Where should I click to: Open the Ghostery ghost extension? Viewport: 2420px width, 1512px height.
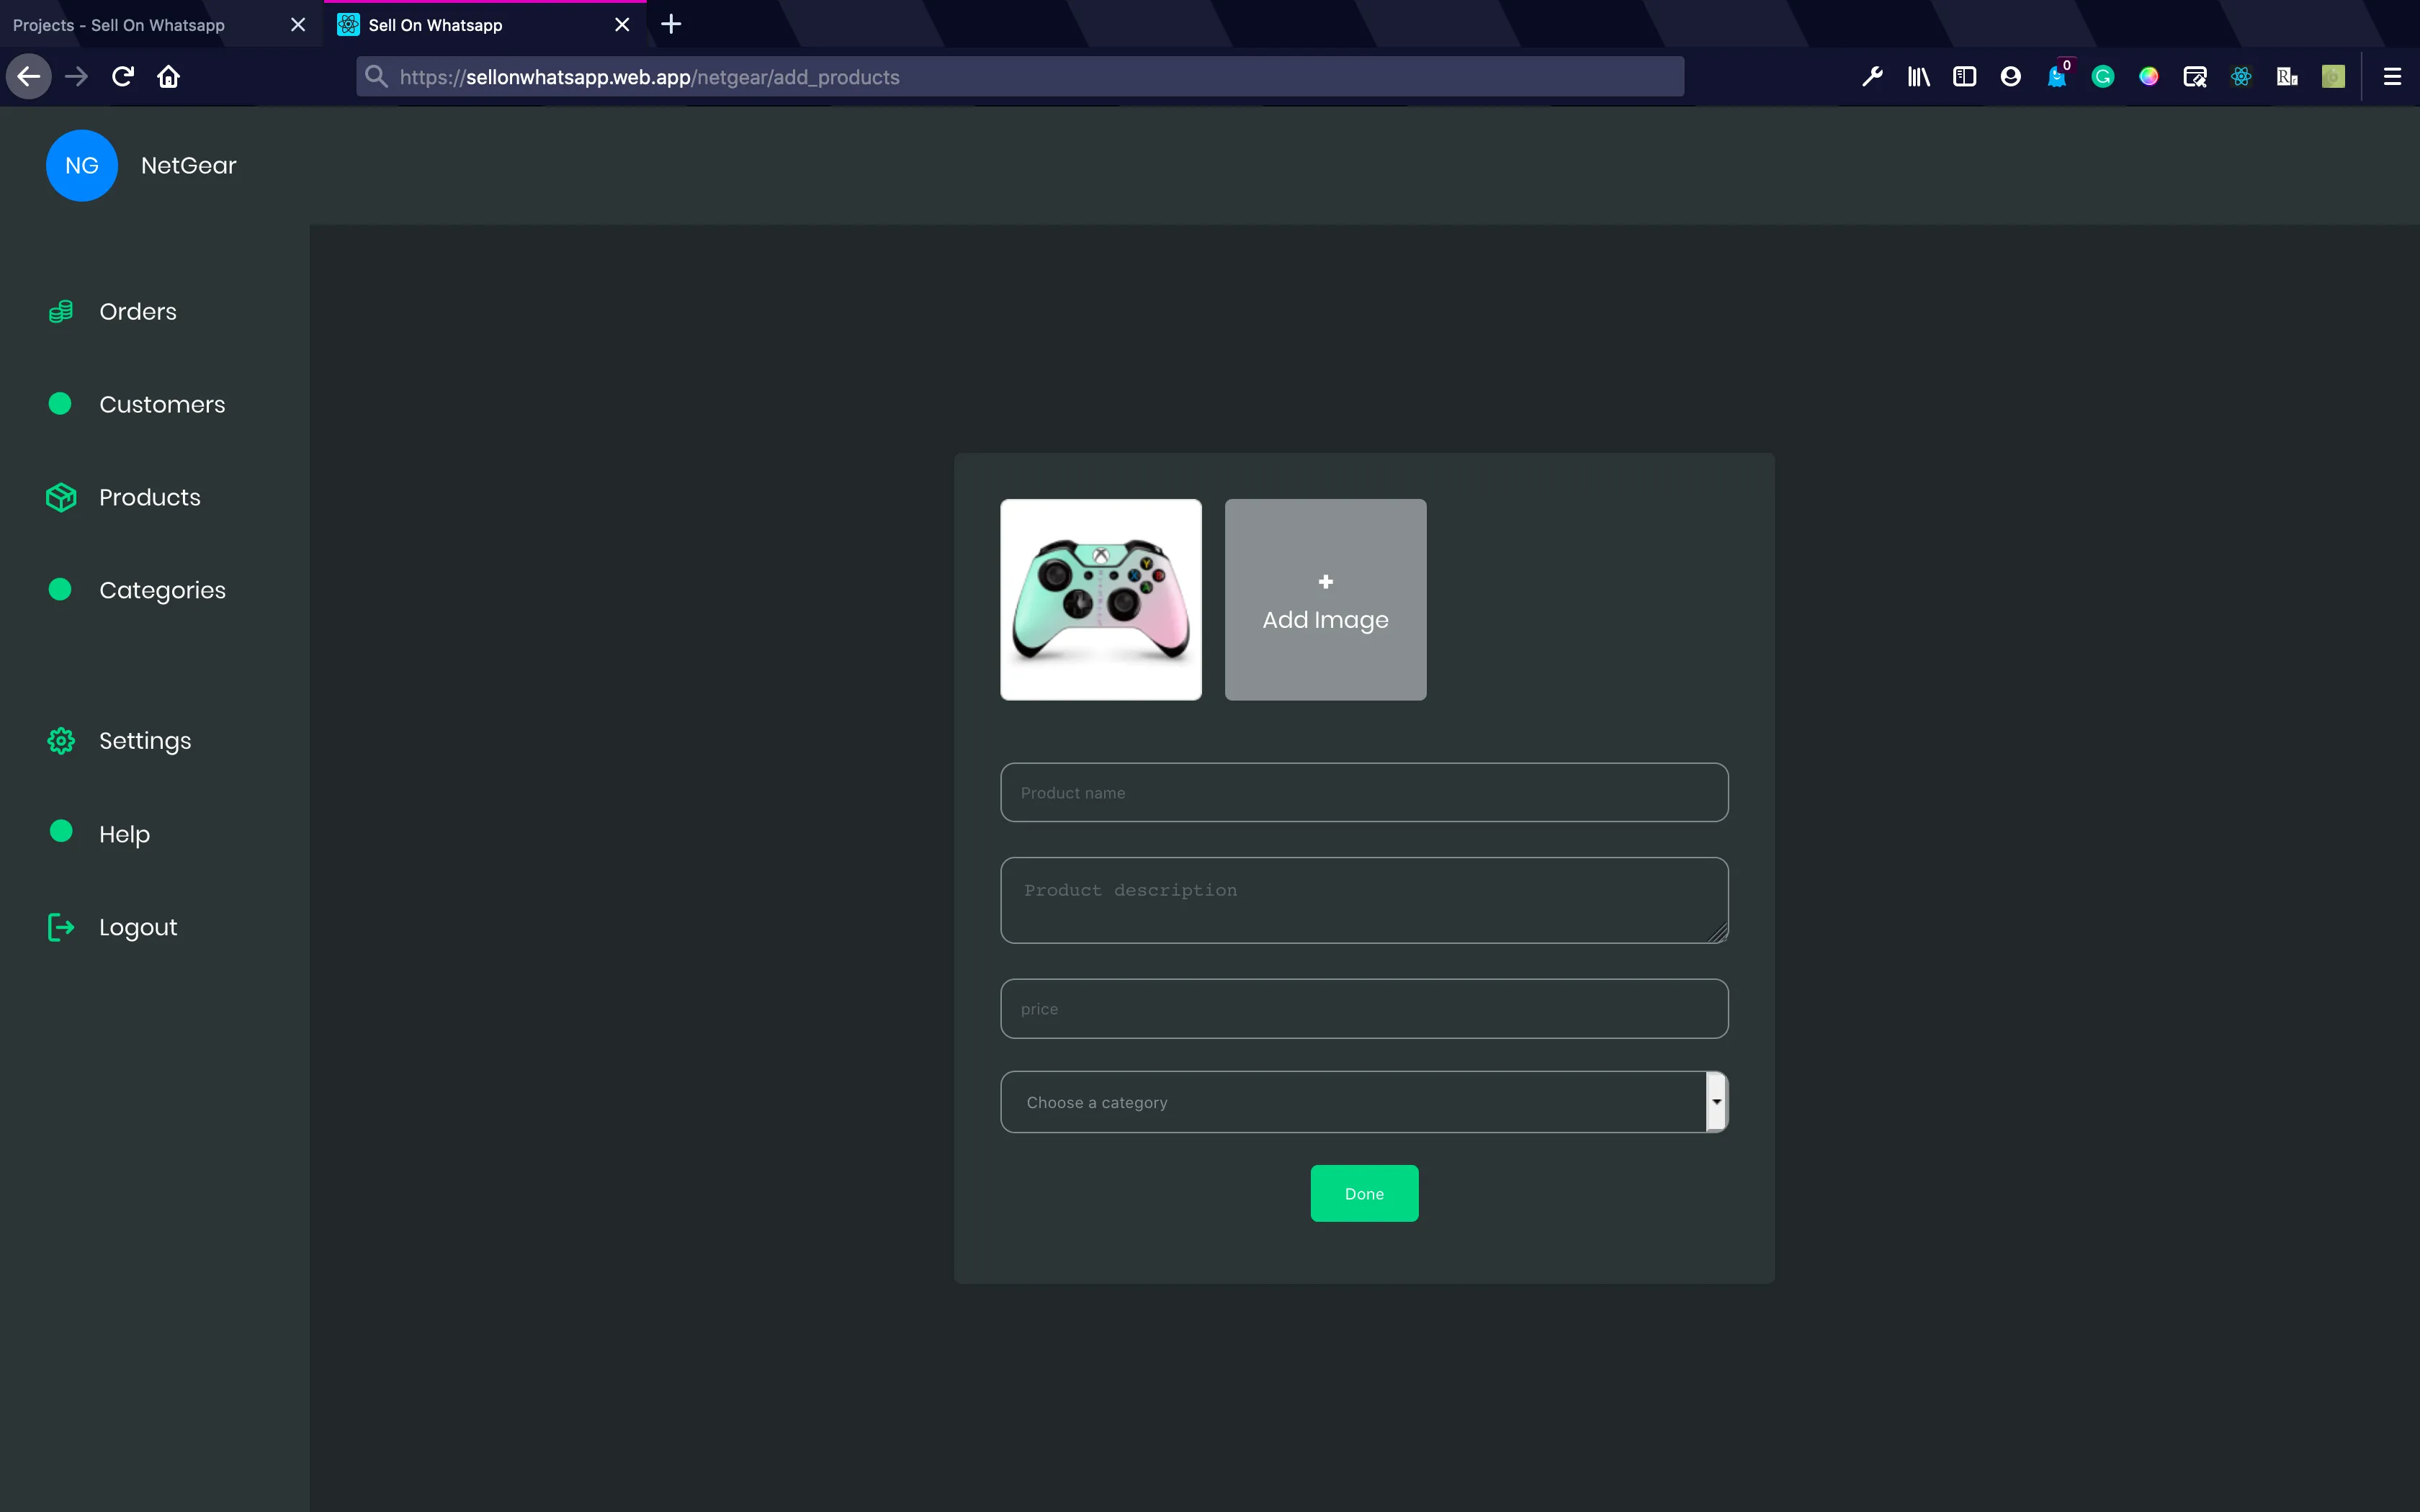pos(2057,77)
